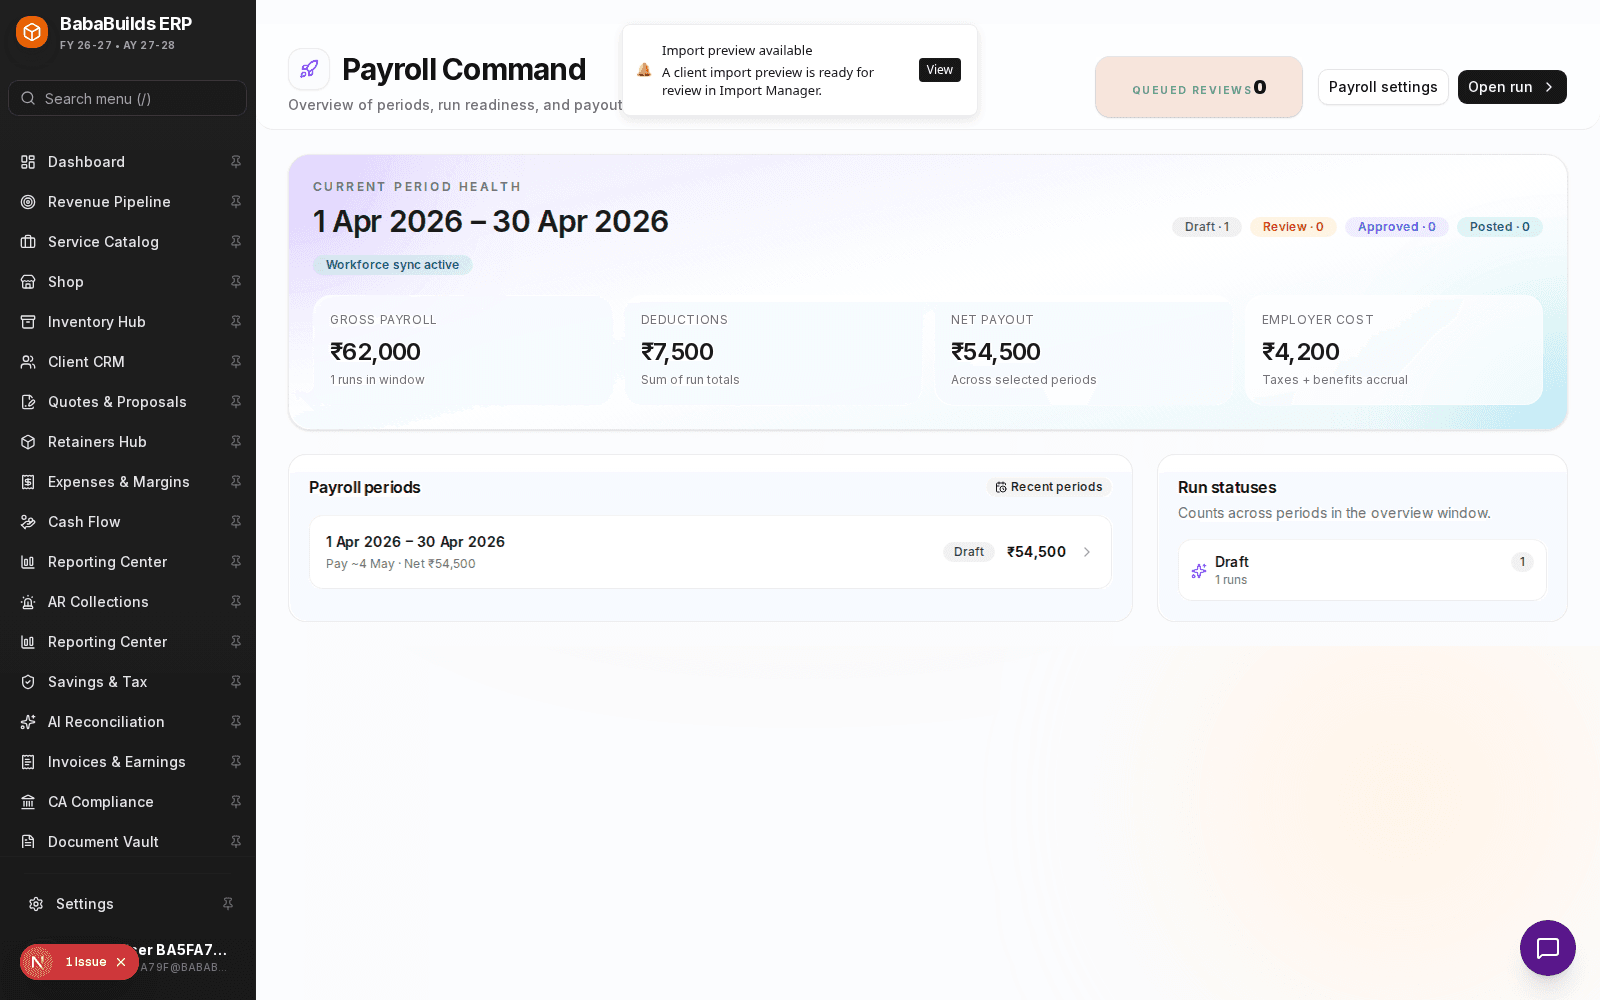Click the AR Collections icon

click(28, 602)
